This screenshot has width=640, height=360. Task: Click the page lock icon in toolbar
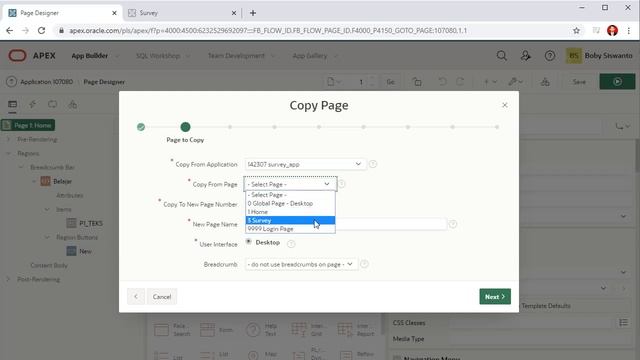[417, 82]
